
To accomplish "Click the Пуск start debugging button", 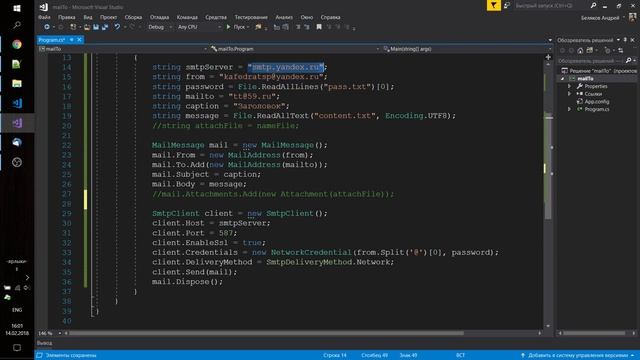I will click(237, 27).
